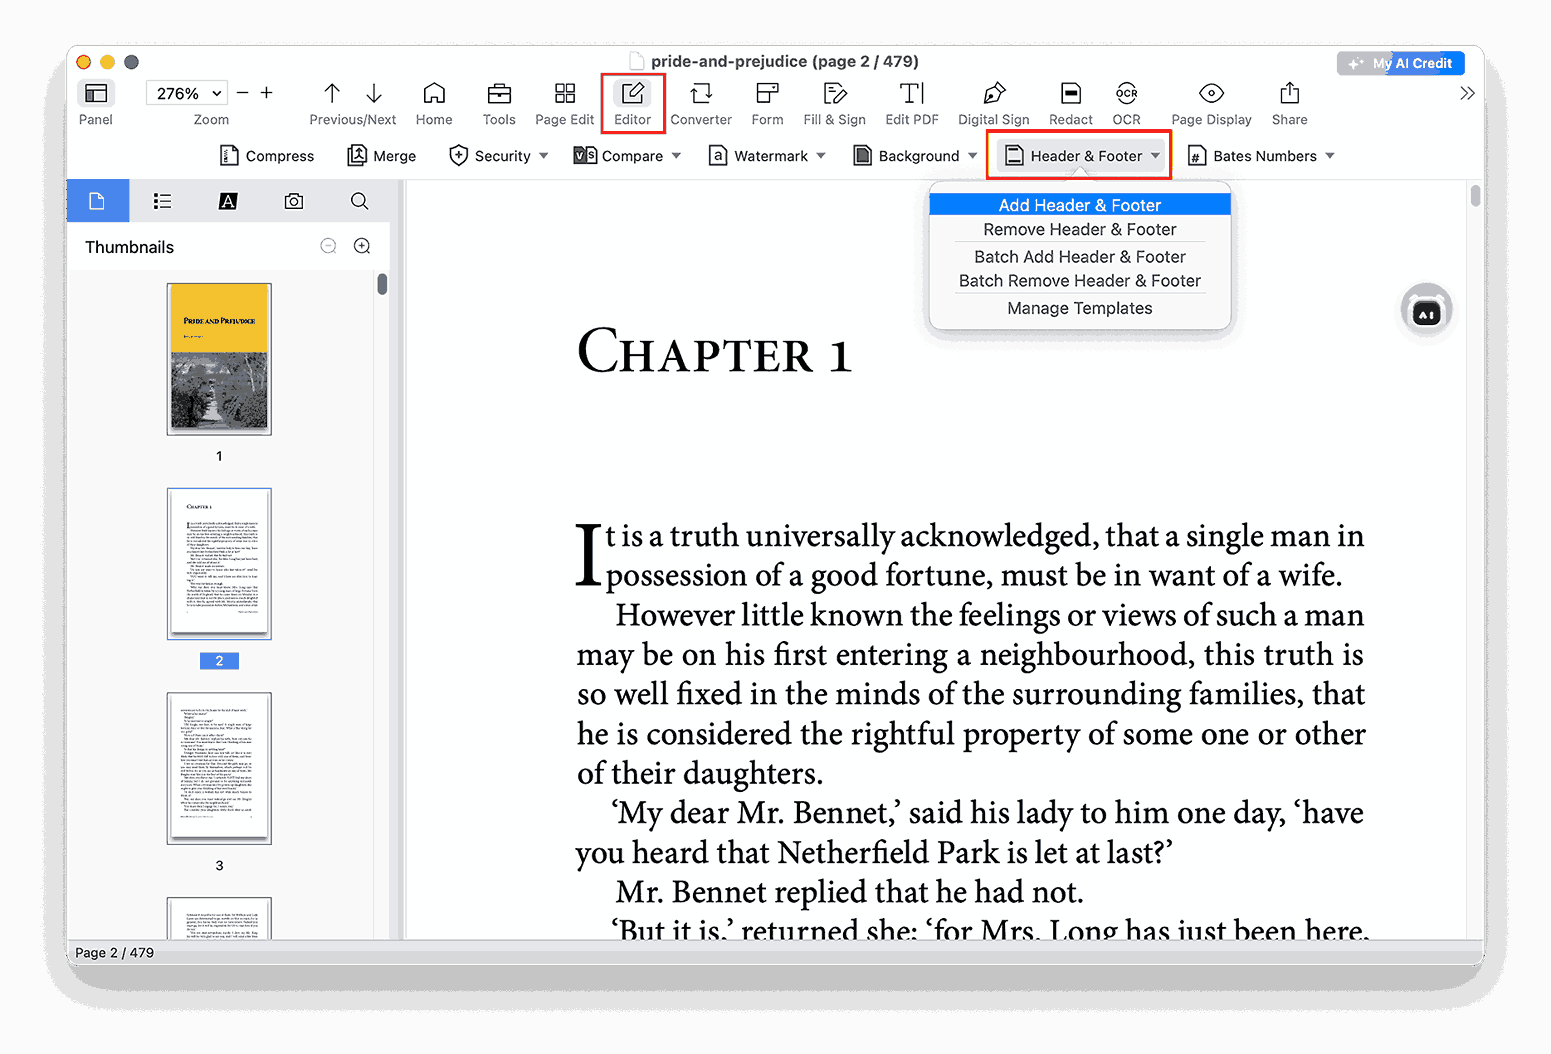Increase zoom with the plus button
The height and width of the screenshot is (1054, 1551).
point(267,93)
